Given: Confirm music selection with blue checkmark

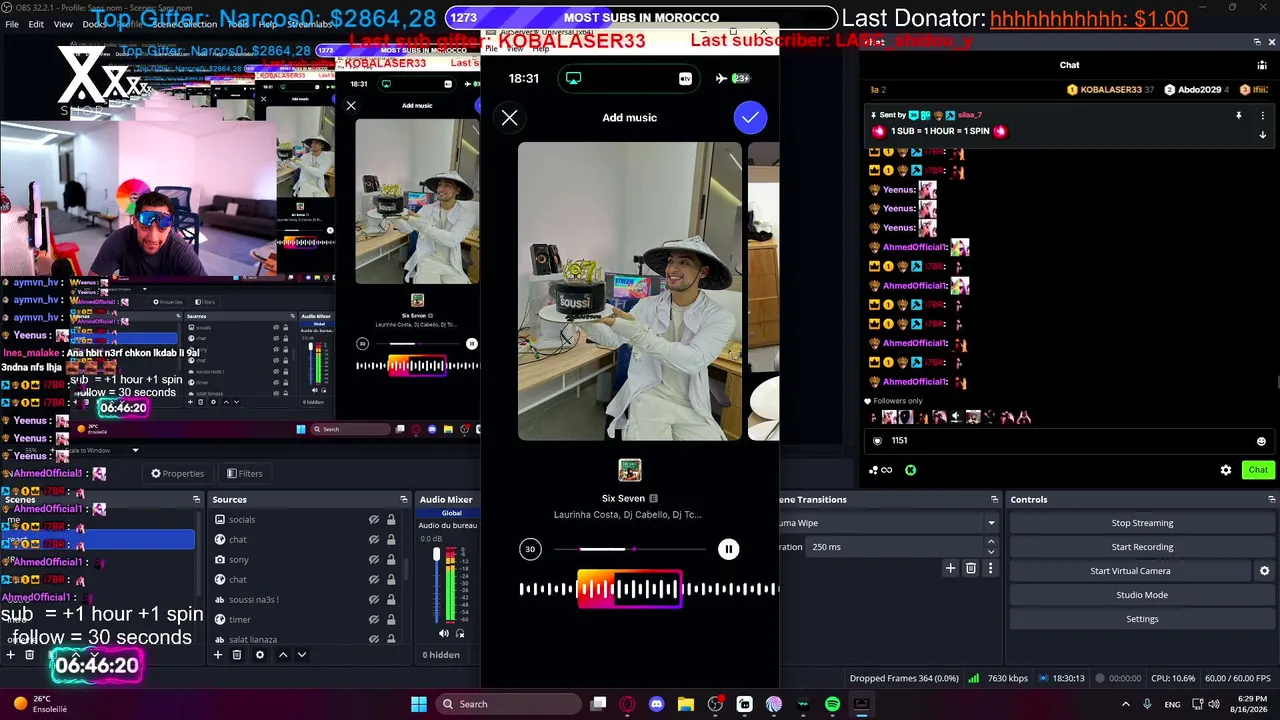Looking at the screenshot, I should (x=750, y=118).
